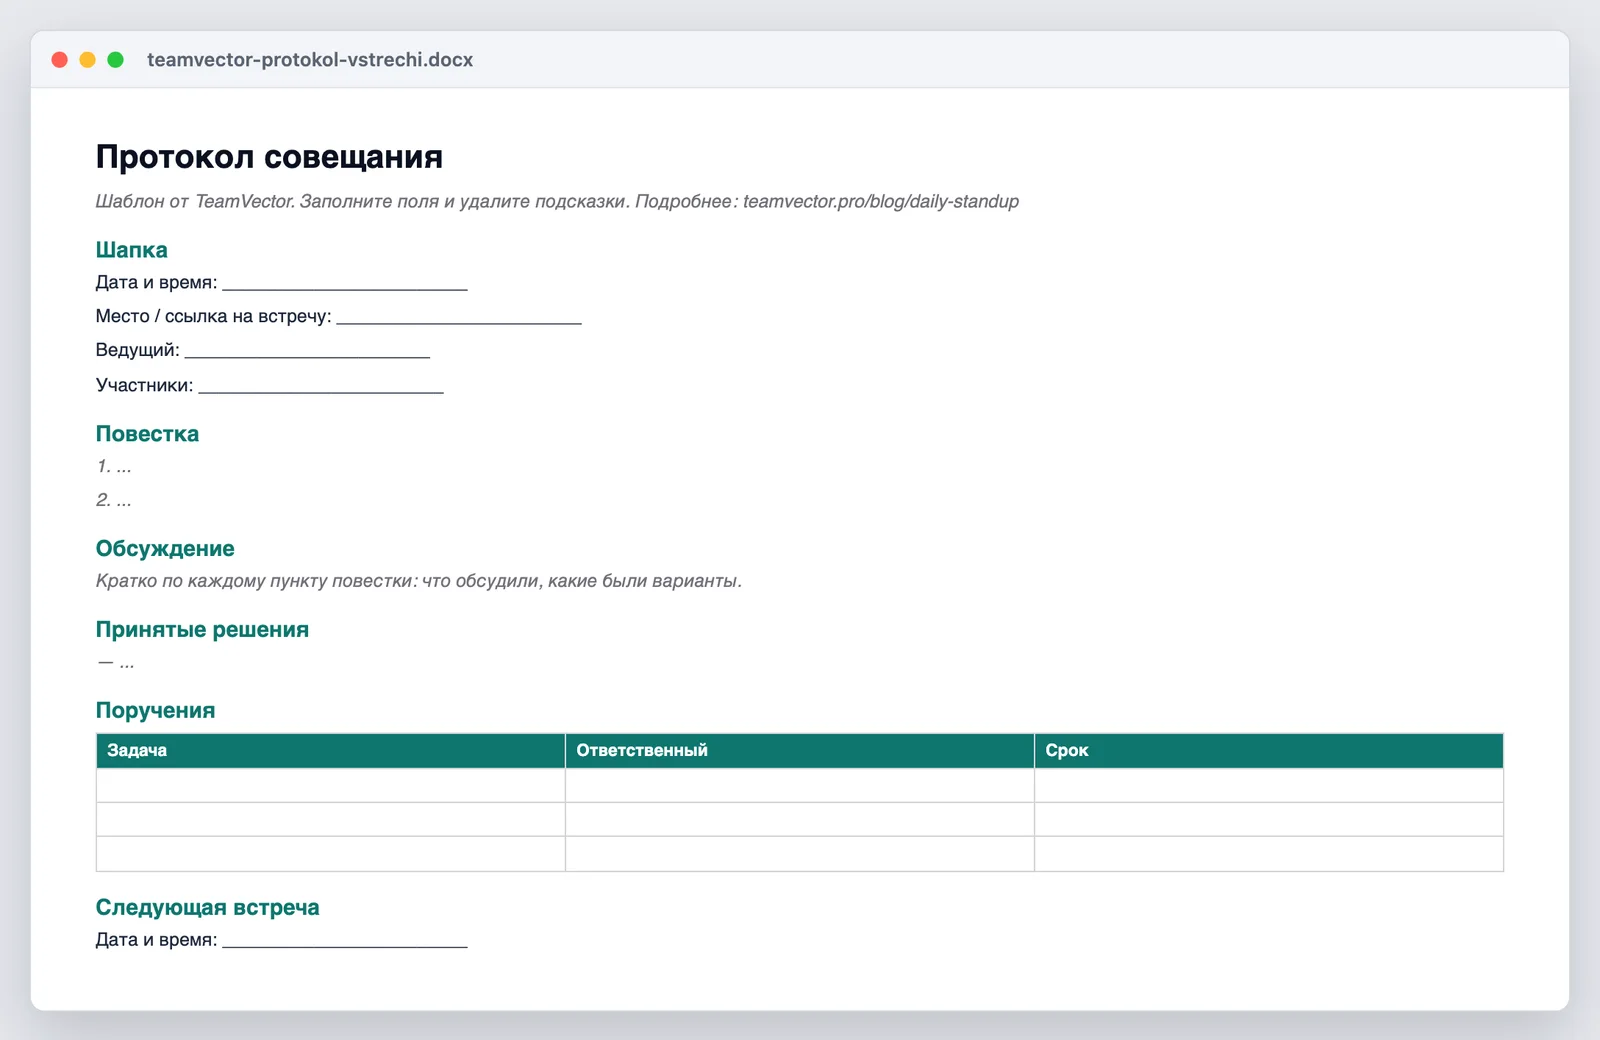Select the "Обсуждение" section heading
Viewport: 1600px width, 1040px height.
pos(165,549)
